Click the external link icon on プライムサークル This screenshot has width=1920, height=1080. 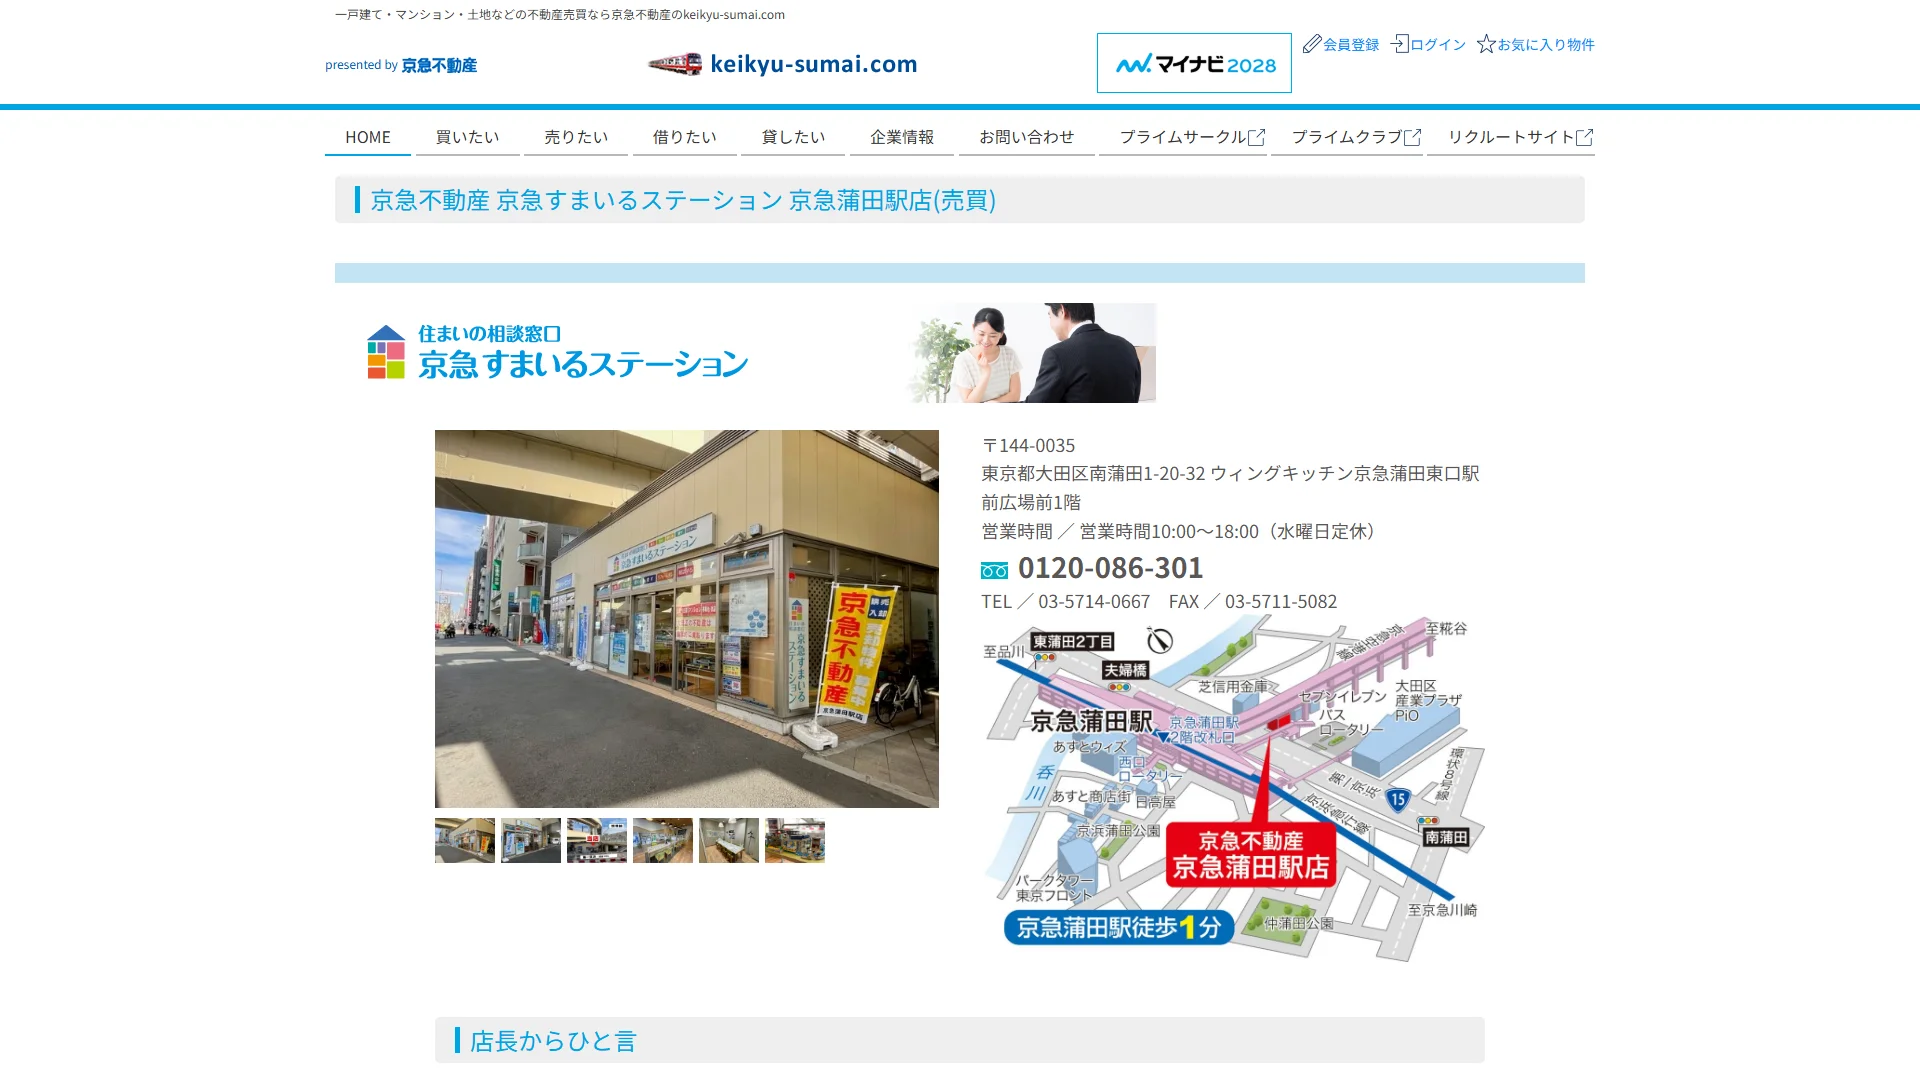(1256, 138)
